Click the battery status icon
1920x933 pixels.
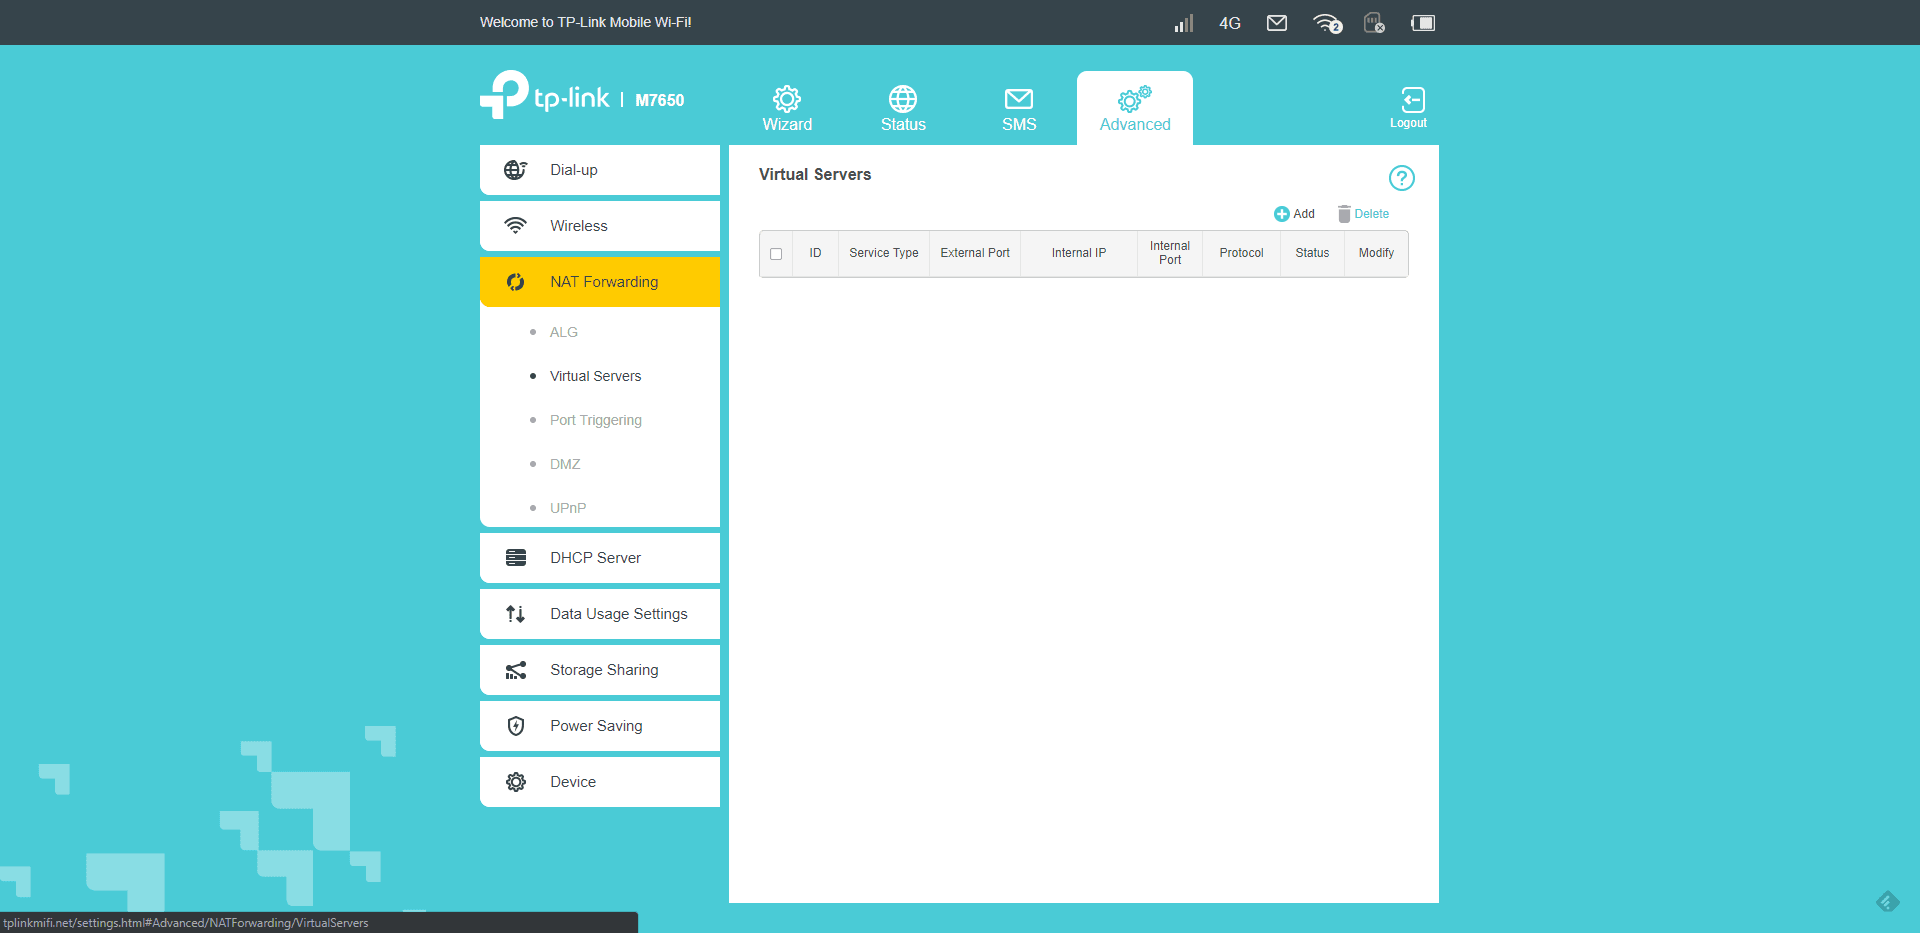click(1423, 23)
